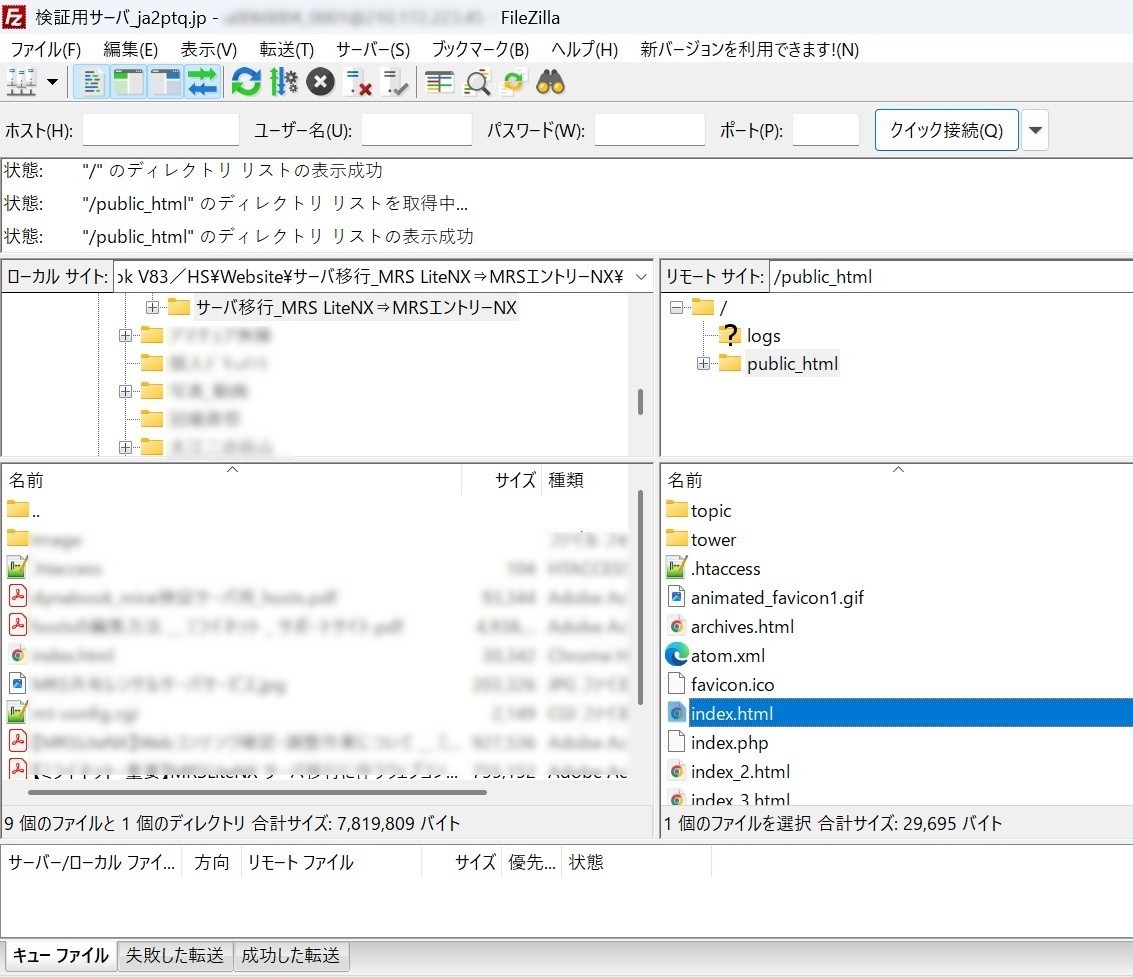The image size is (1133, 977).
Task: Toggle the transfer queue pane
Action: pos(203,82)
